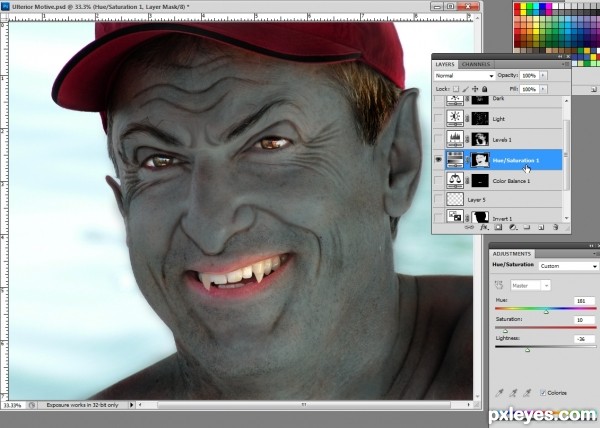Click the Lightness value field
The image size is (600, 428).
[584, 339]
